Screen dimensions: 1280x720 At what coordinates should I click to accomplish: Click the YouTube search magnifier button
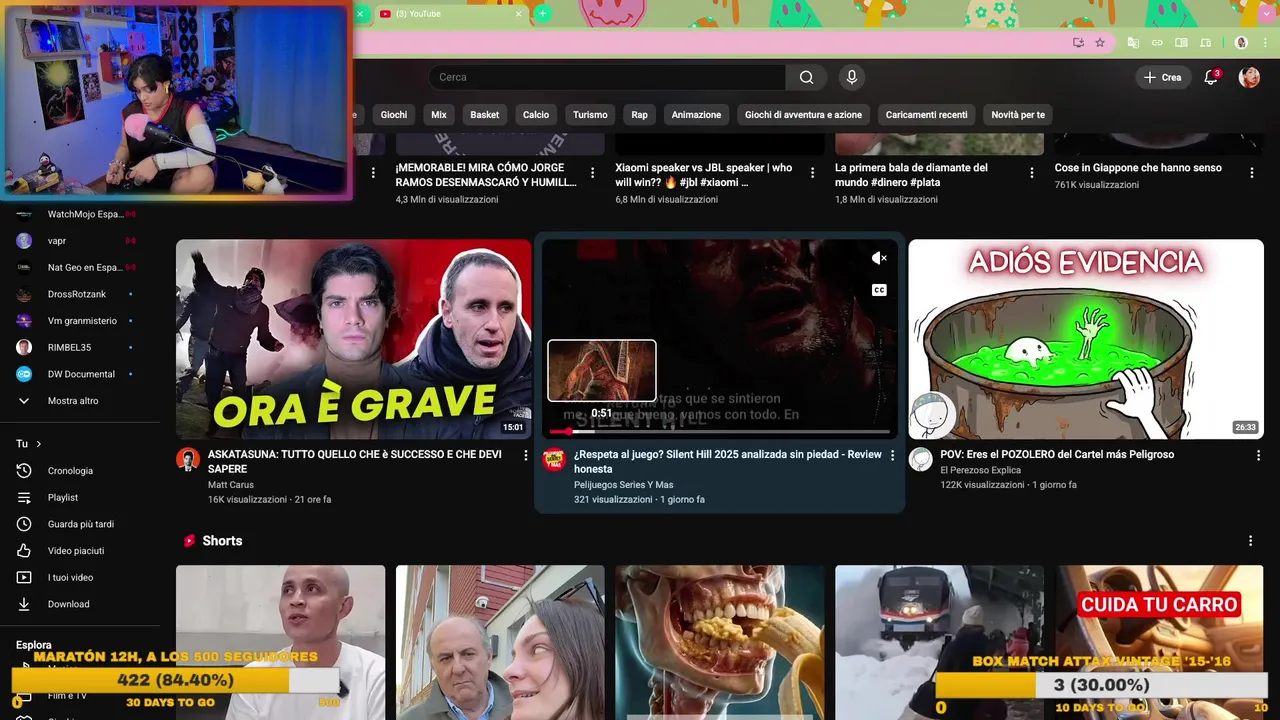(x=806, y=77)
